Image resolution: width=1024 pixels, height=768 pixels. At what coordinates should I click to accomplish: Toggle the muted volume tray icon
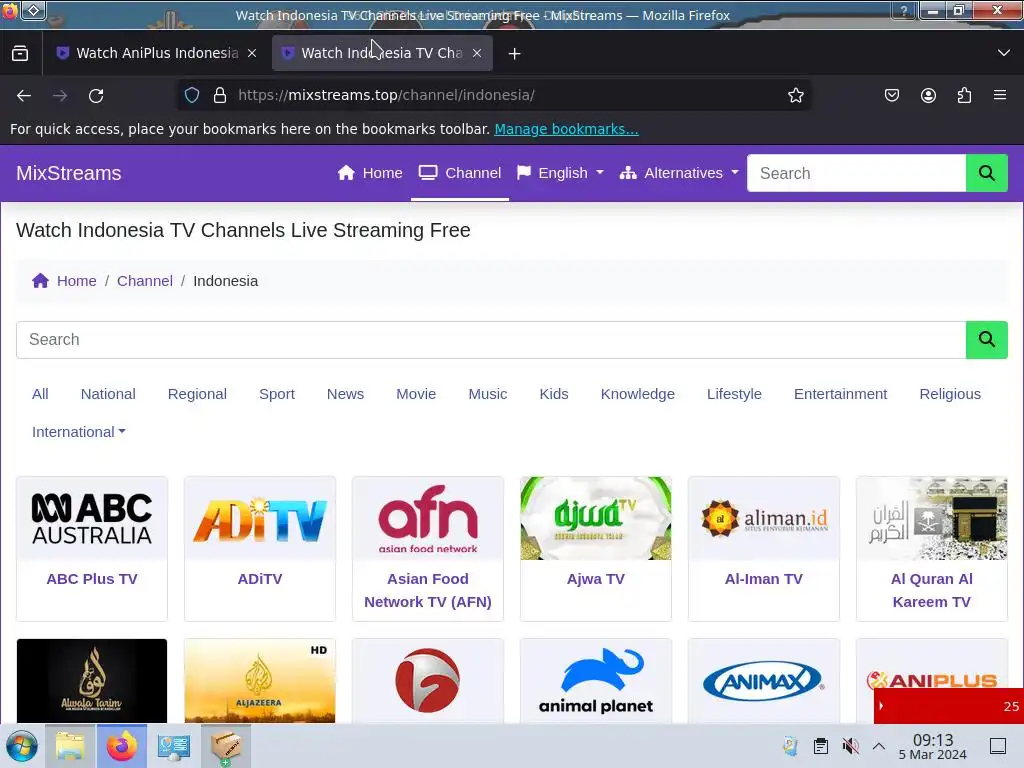[850, 746]
